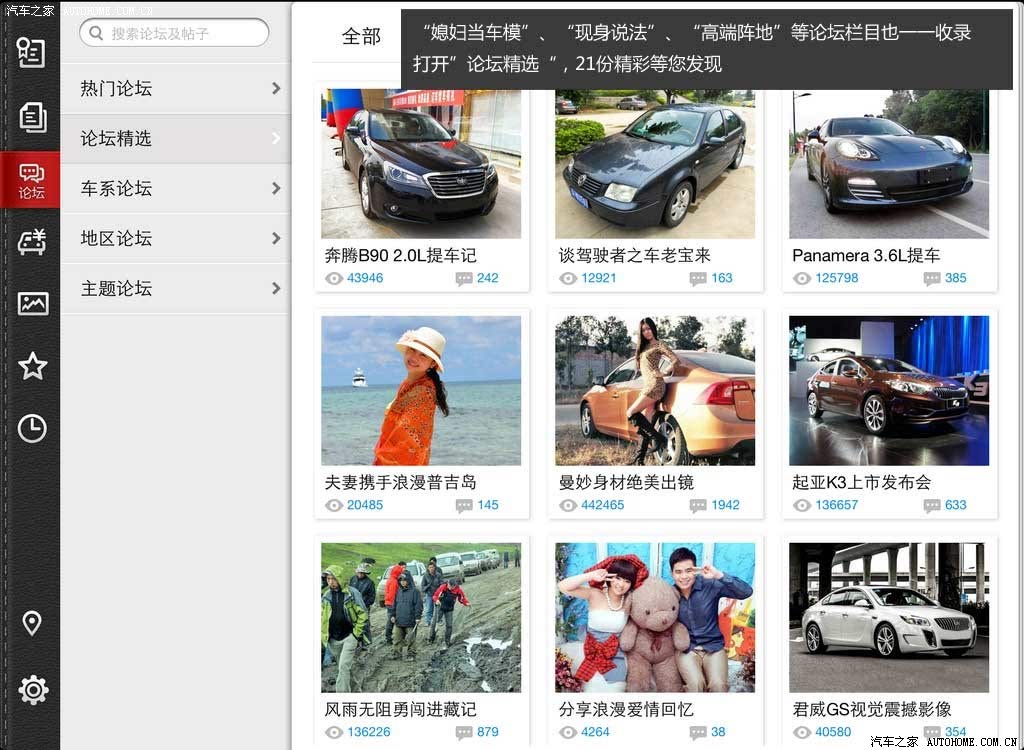1024x750 pixels.
Task: Open the picture gallery sidebar icon
Action: pyautogui.click(x=32, y=304)
